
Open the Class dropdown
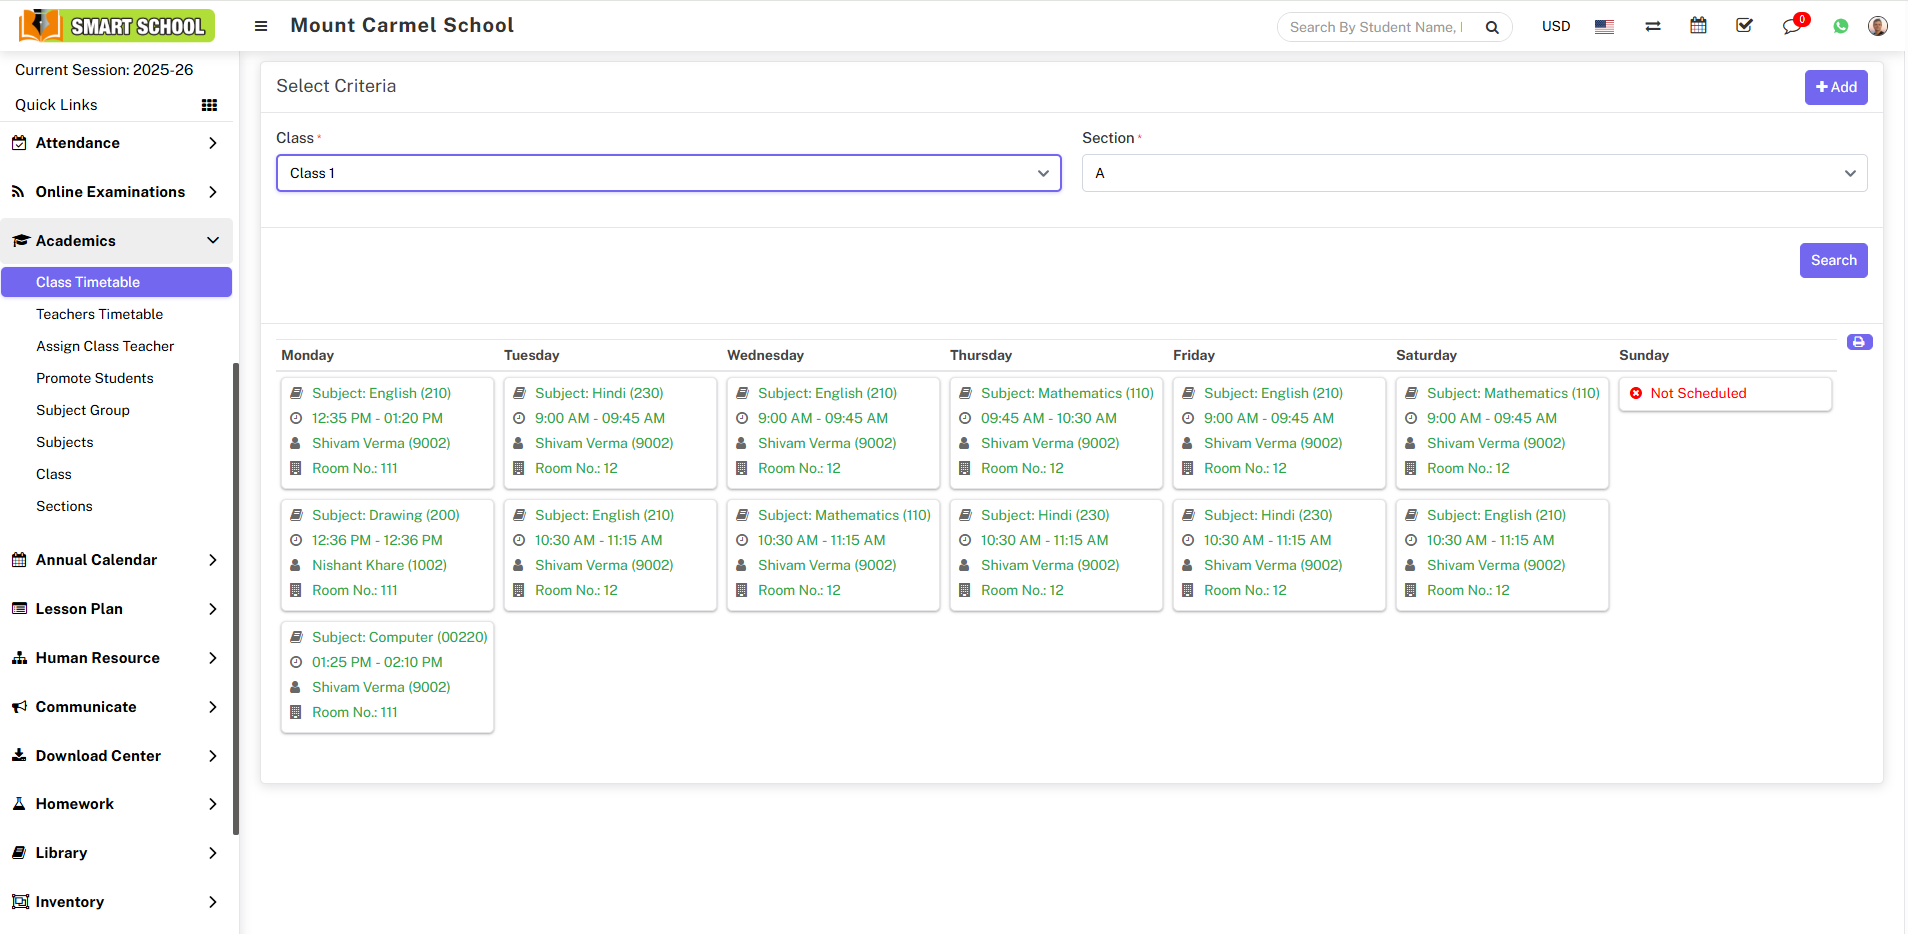[x=668, y=173]
